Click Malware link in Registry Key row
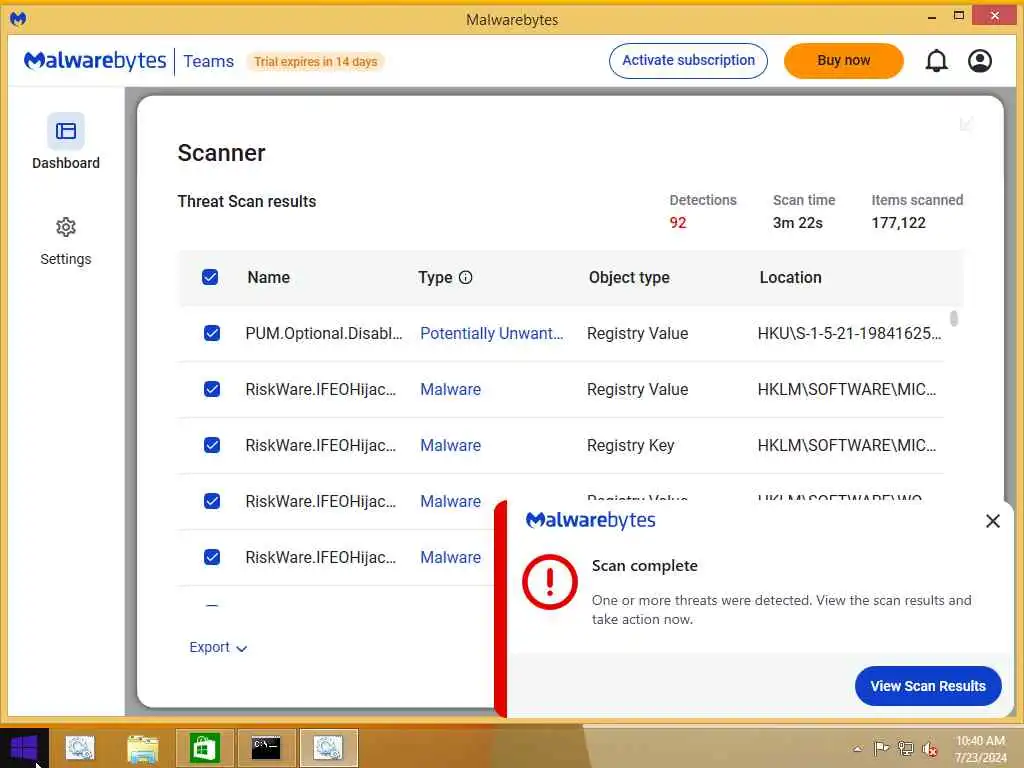 (451, 445)
